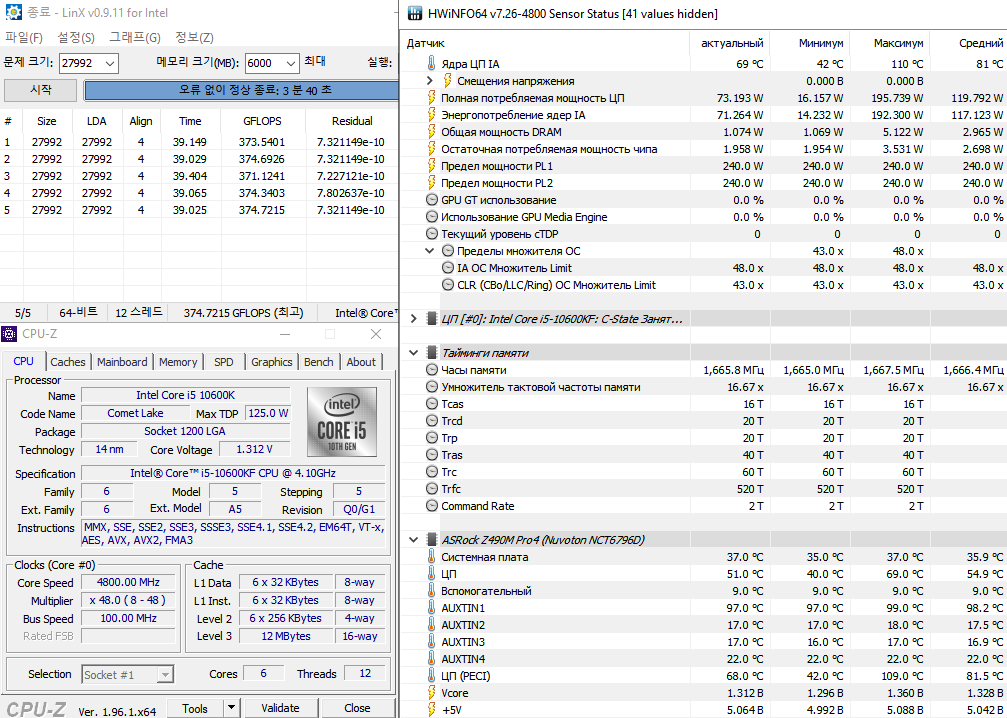Click clock icon of GPU GT использование
This screenshot has width=1007, height=718.
pyautogui.click(x=432, y=200)
